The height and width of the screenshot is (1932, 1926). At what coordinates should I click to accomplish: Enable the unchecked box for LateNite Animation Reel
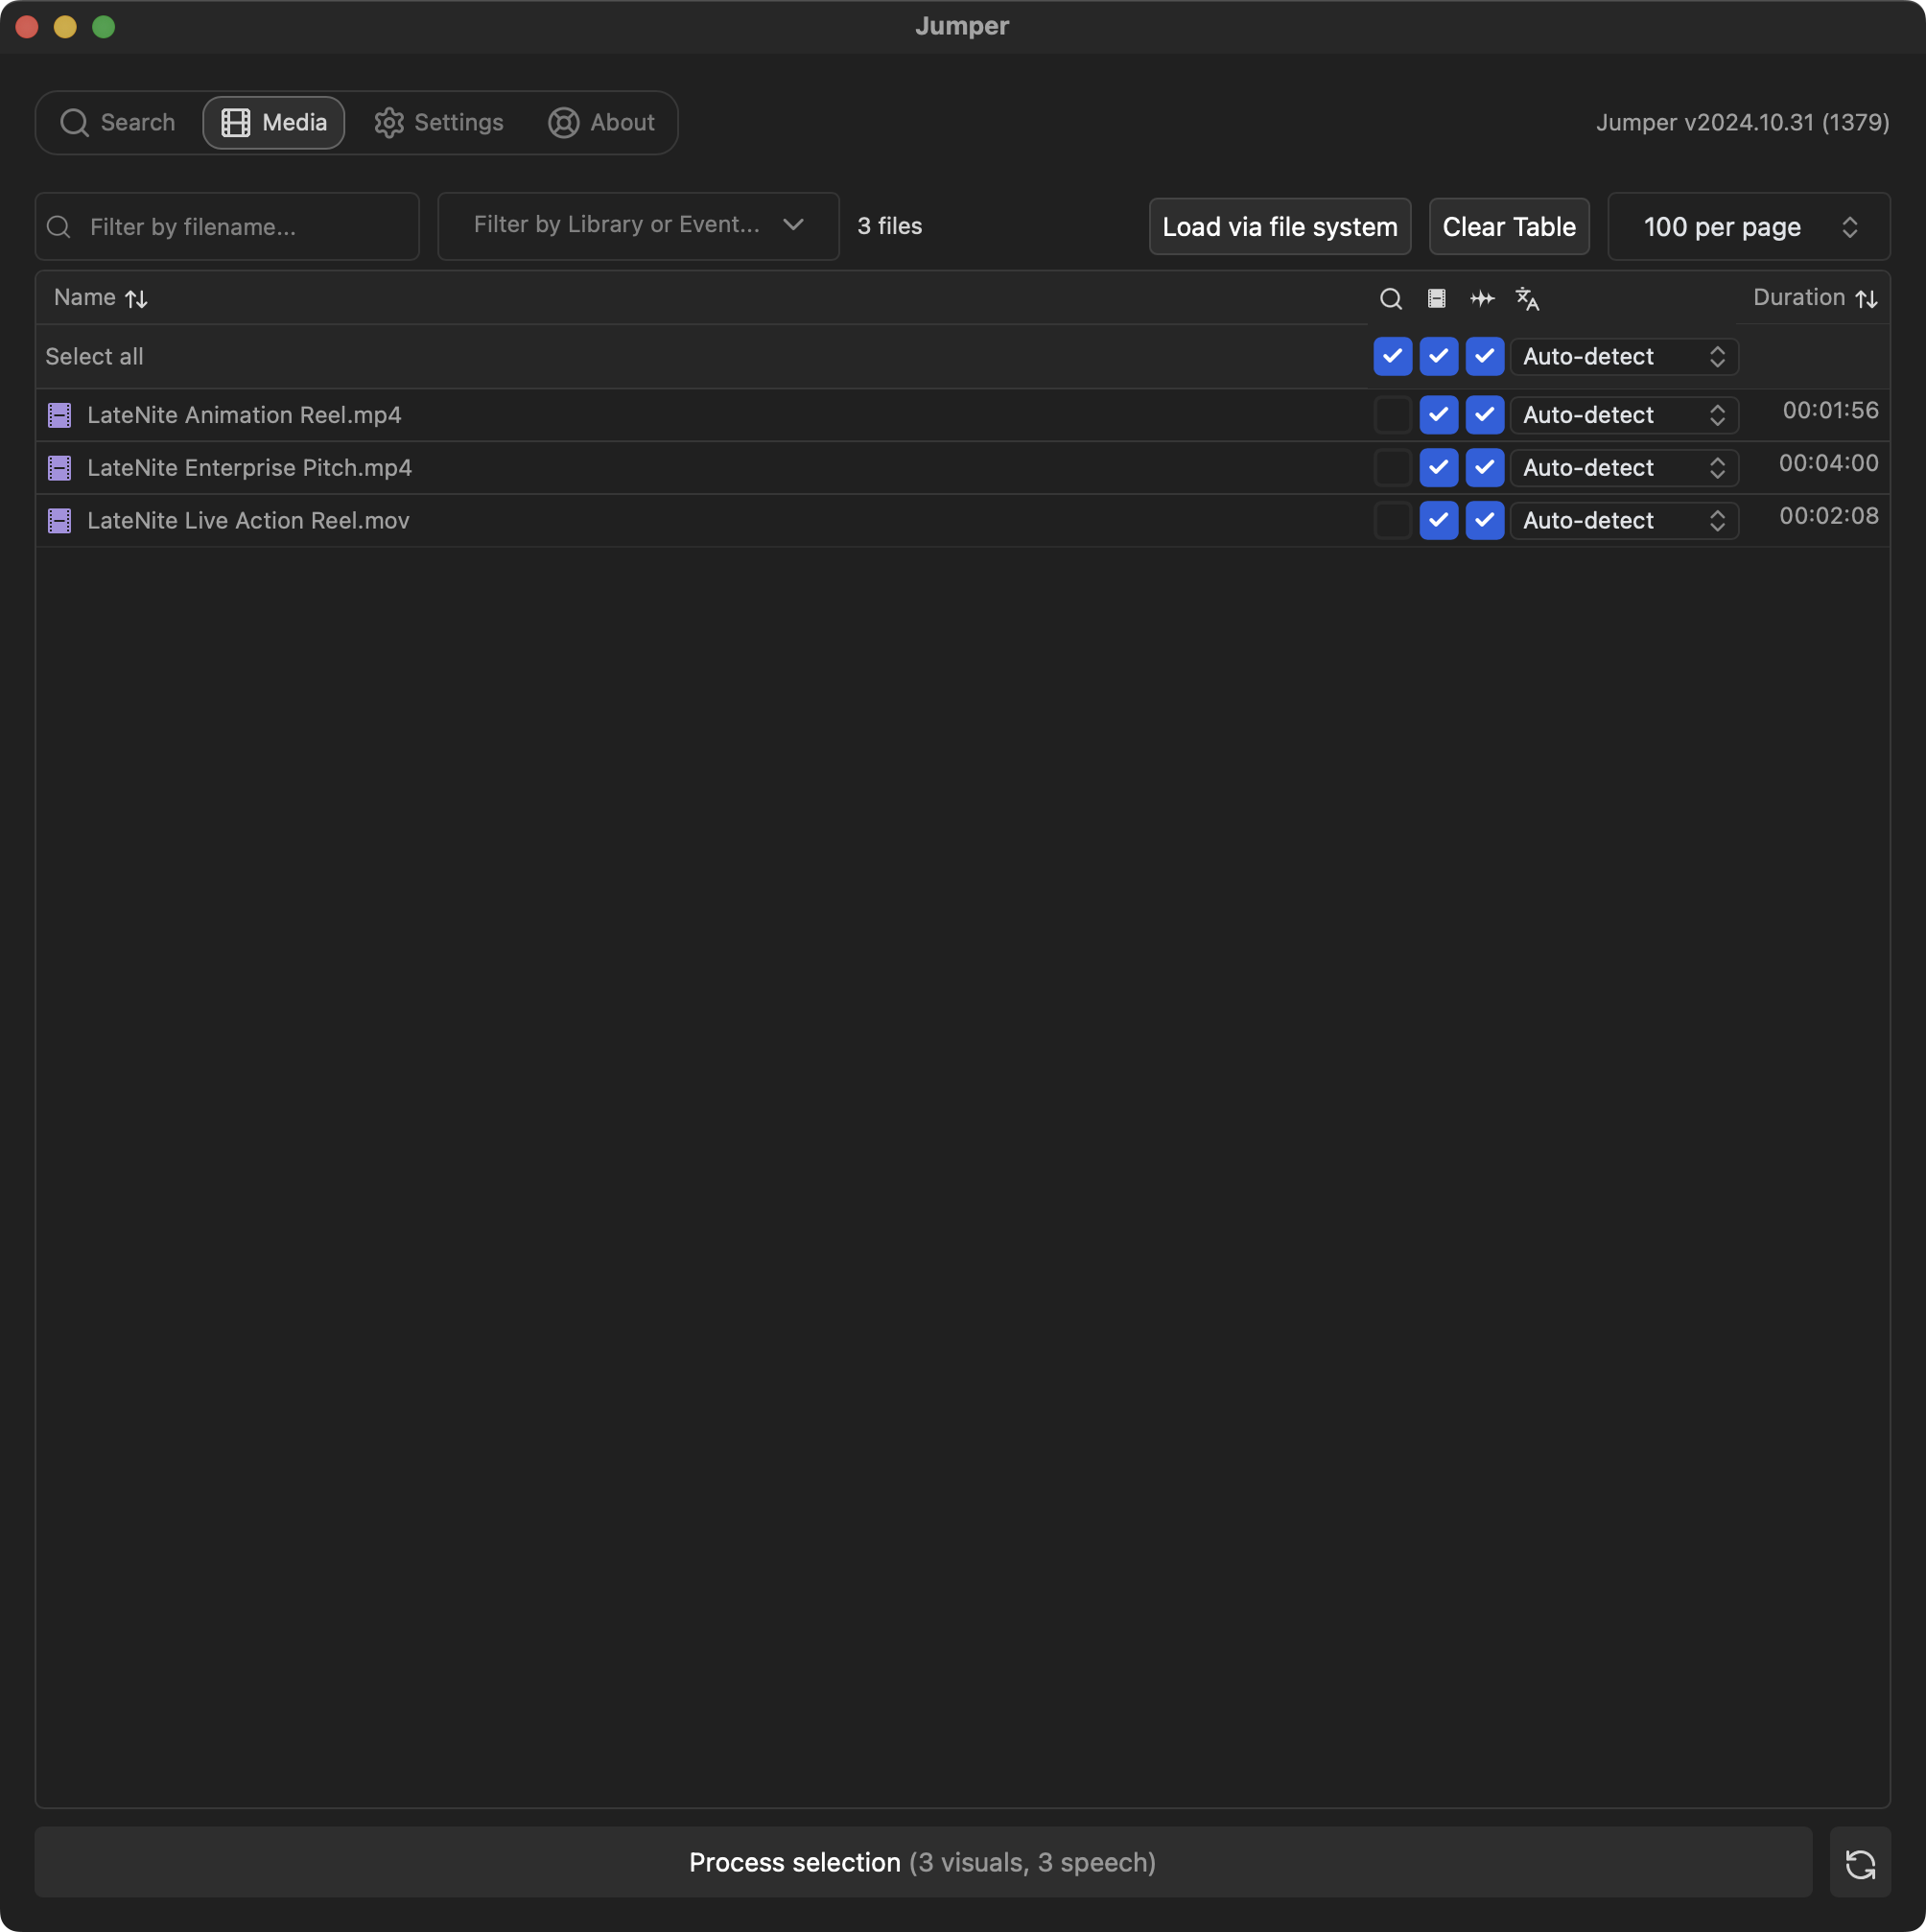pyautogui.click(x=1392, y=415)
